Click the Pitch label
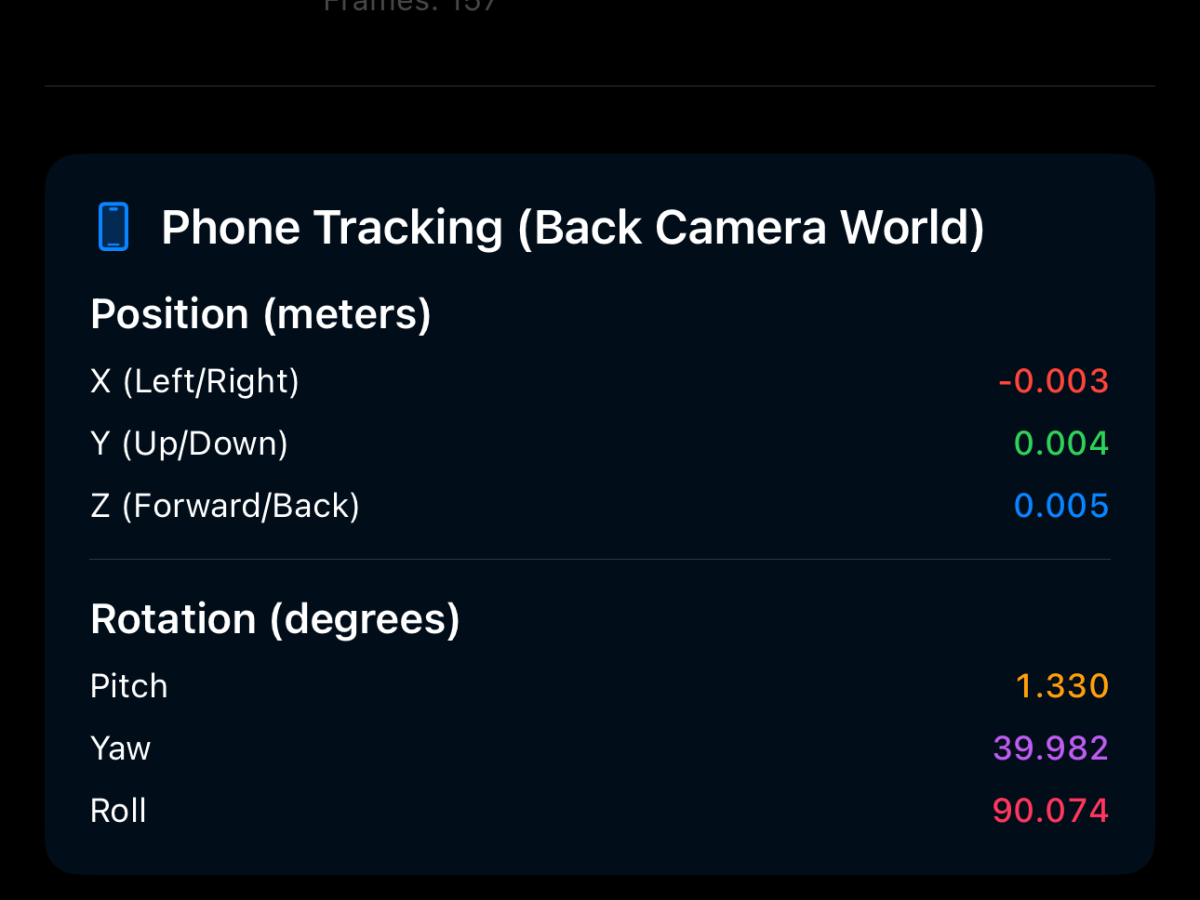 [129, 686]
